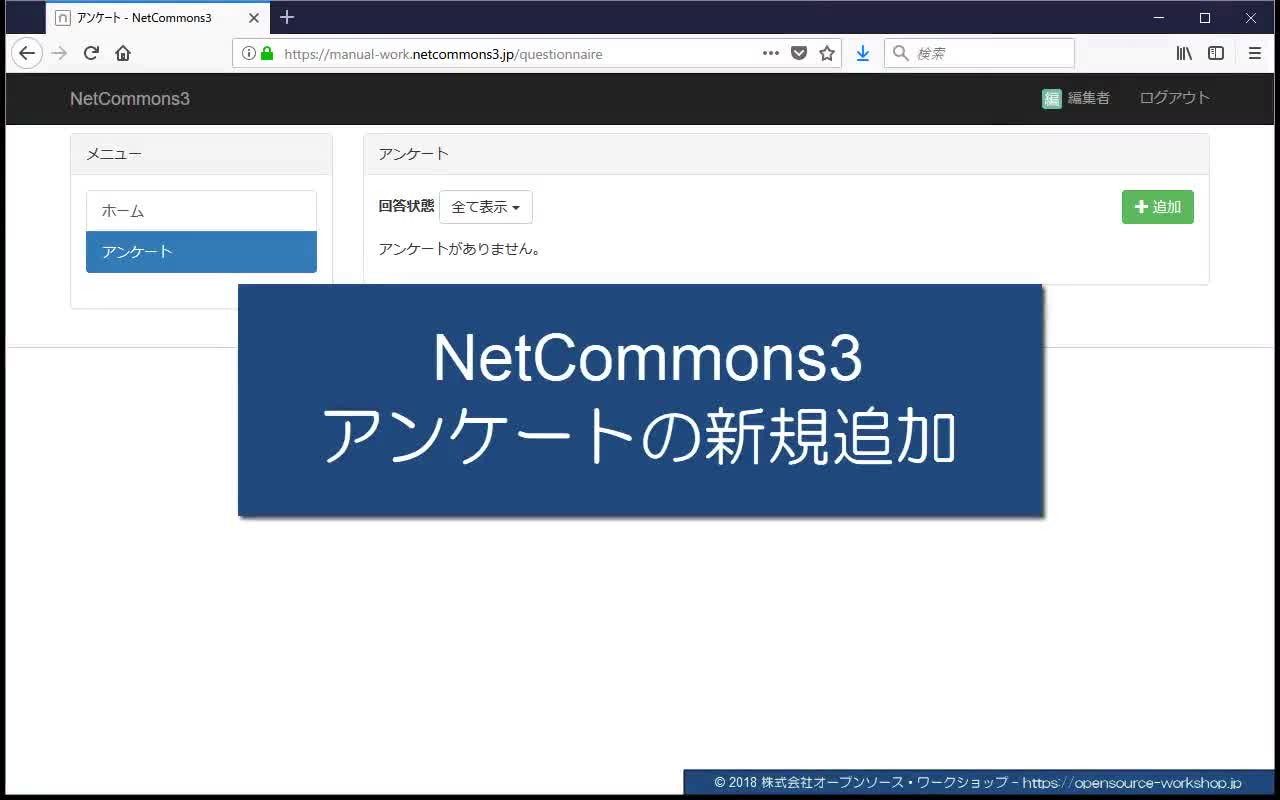Click the NetCommons3 site title link

[130, 98]
